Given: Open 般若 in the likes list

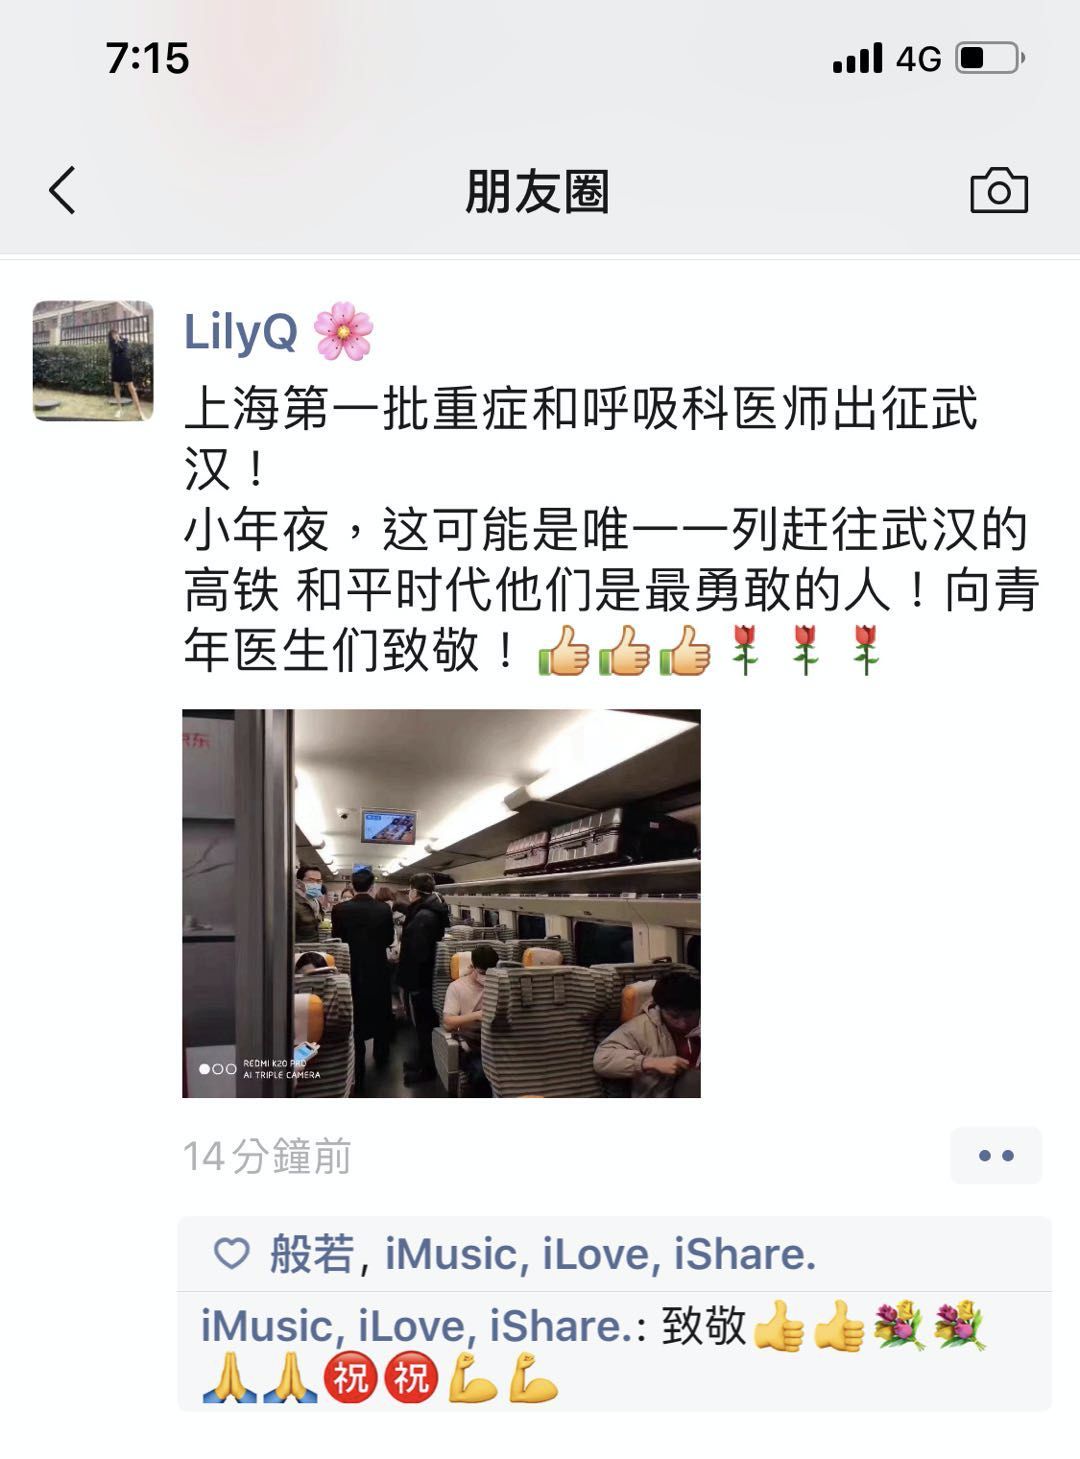Looking at the screenshot, I should [311, 1254].
